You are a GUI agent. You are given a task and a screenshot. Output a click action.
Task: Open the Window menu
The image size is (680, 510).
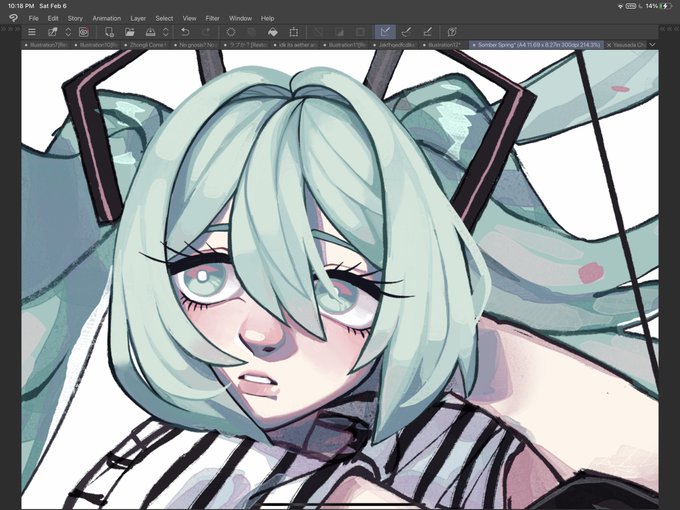(241, 18)
